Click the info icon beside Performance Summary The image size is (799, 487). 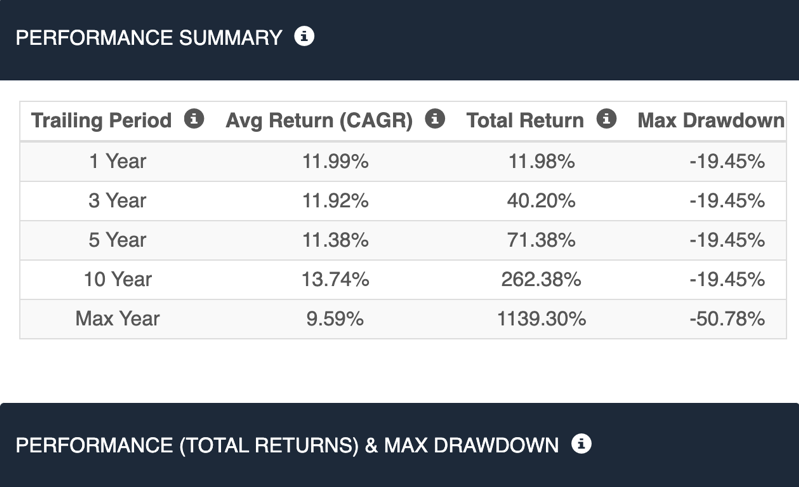click(305, 37)
